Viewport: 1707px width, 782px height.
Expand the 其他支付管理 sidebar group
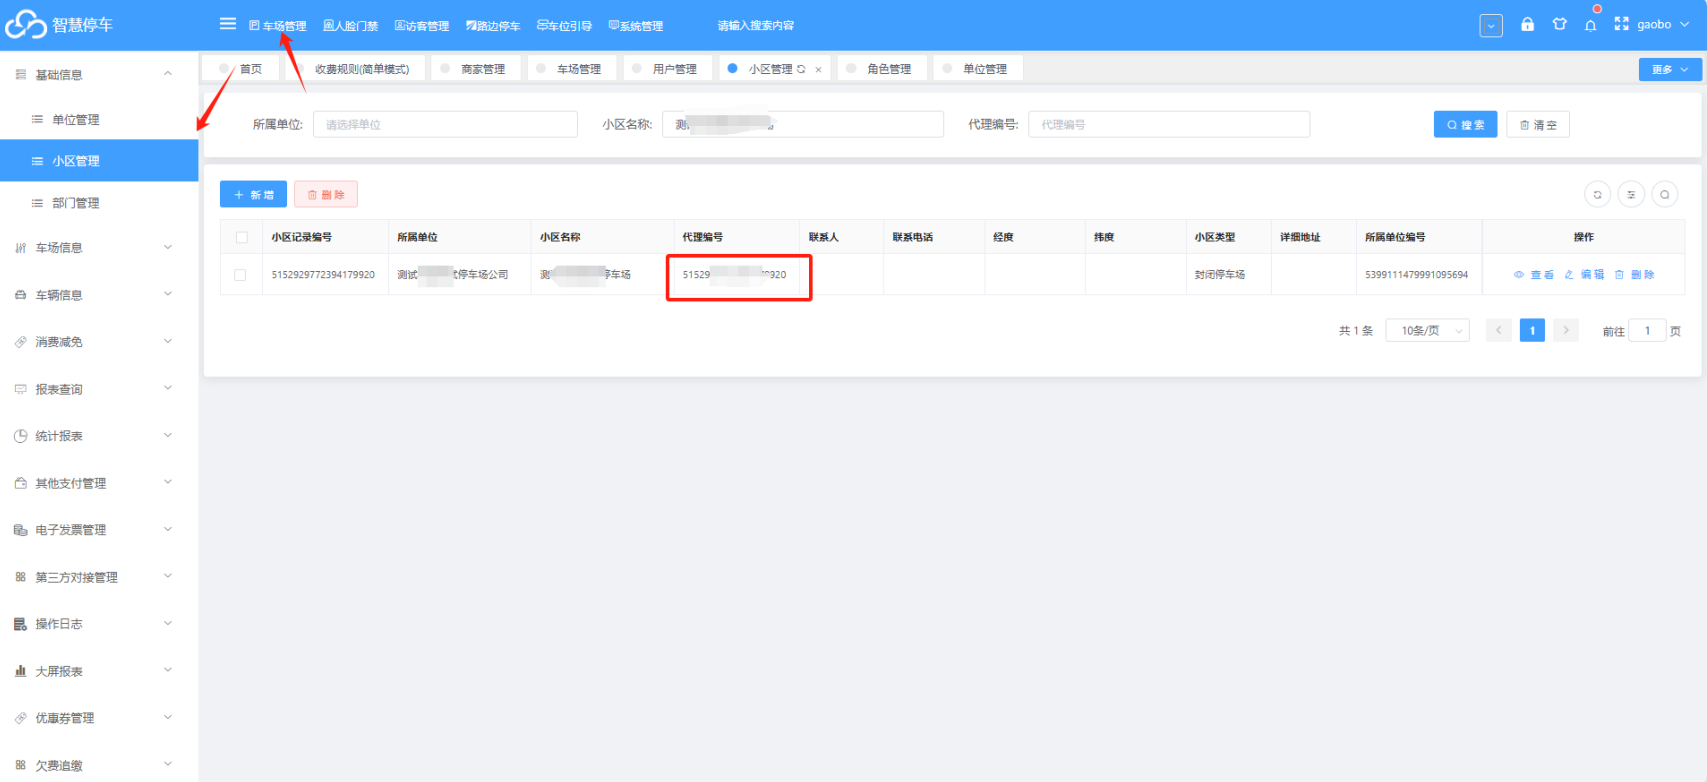(x=99, y=483)
